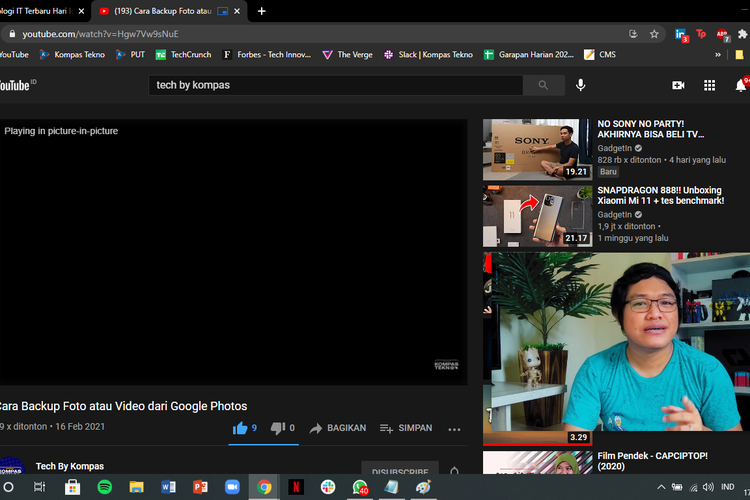Screen dimensions: 750x500
Task: Open the TechCrunch bookmark
Action: point(183,55)
